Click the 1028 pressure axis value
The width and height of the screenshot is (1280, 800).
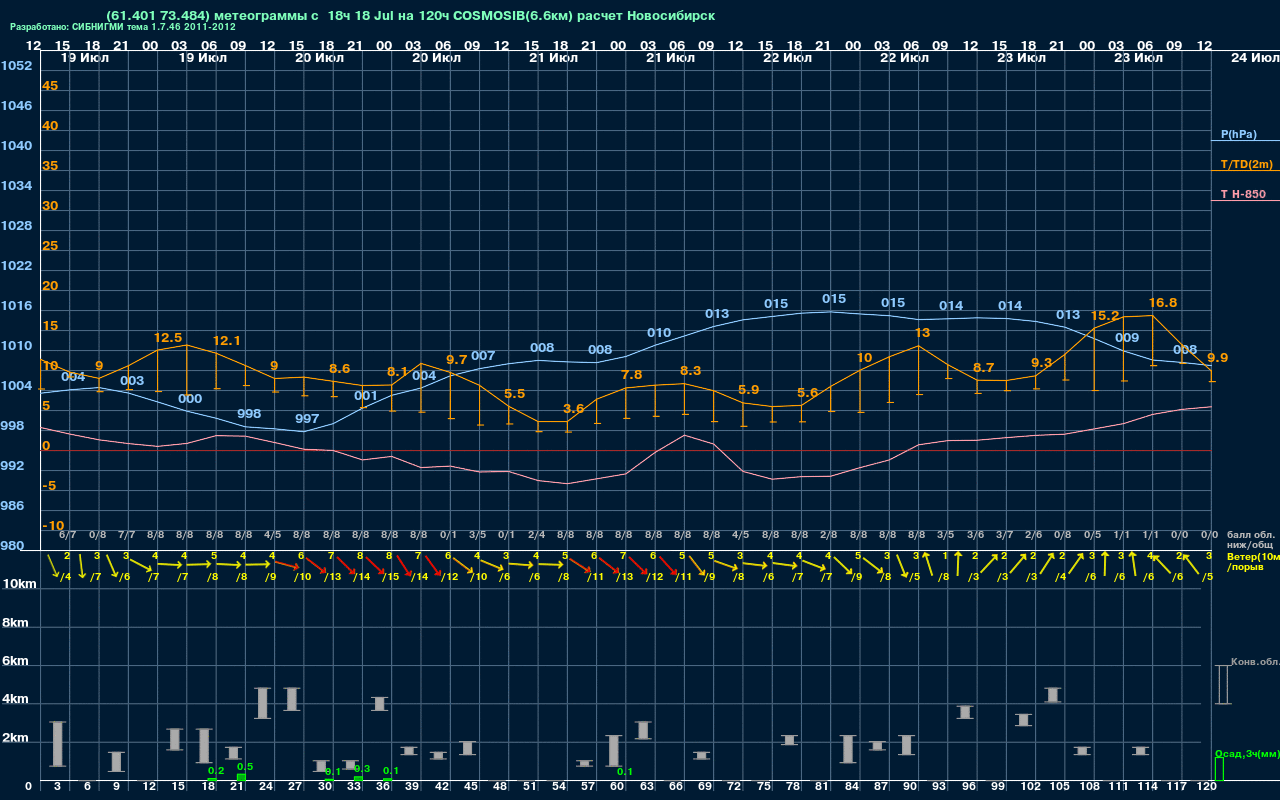pos(16,226)
